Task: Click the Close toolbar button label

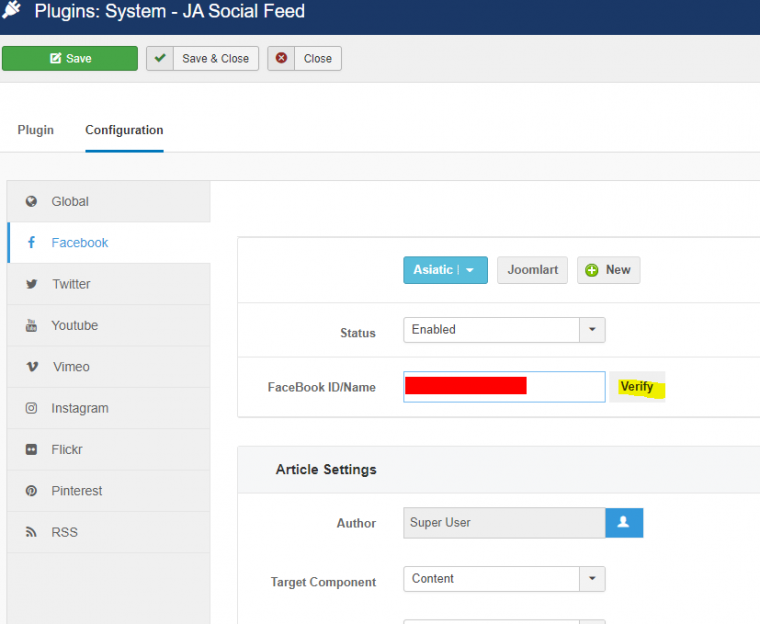Action: (x=317, y=59)
